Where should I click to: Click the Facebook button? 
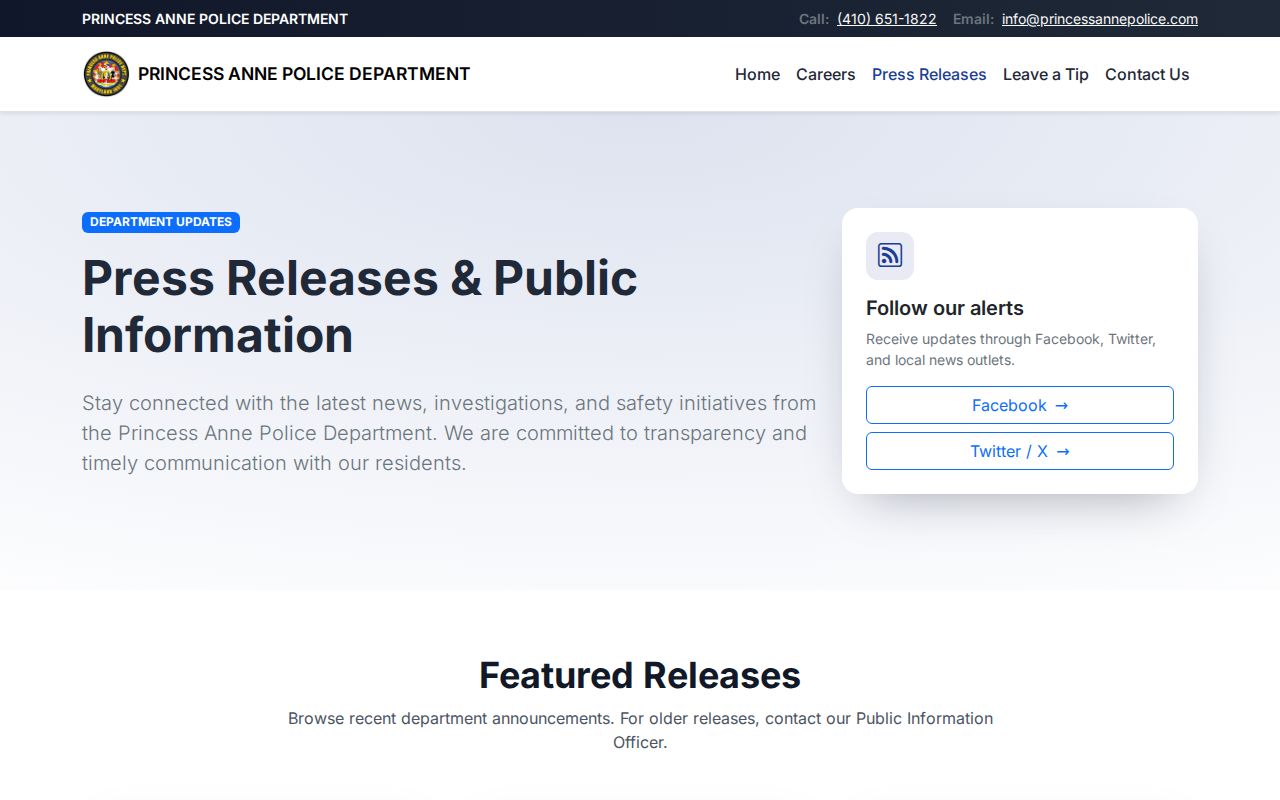point(1020,405)
